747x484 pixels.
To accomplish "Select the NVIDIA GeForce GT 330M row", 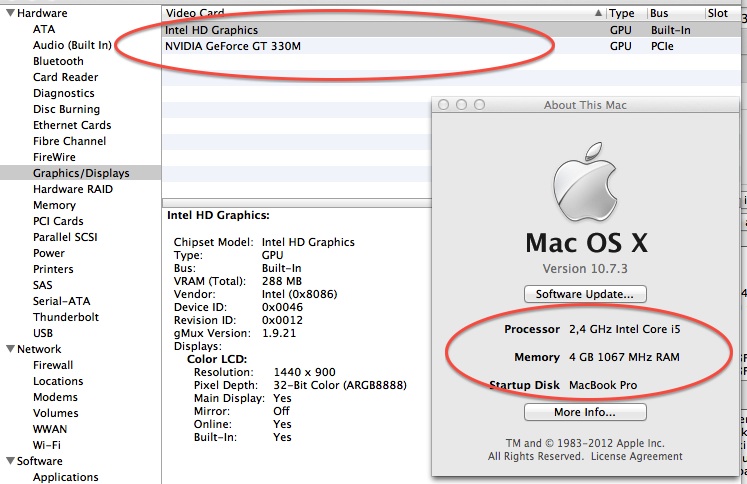I will tap(451, 46).
